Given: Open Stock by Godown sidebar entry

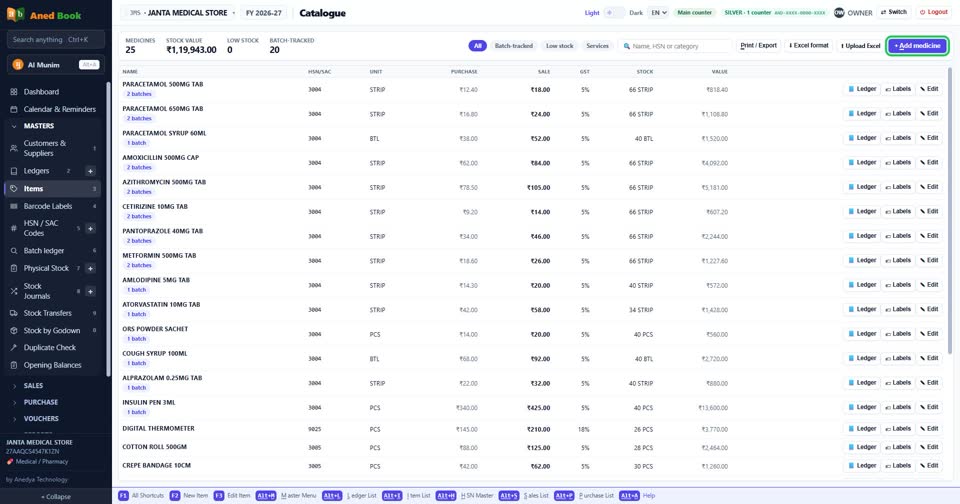Looking at the screenshot, I should coord(54,331).
